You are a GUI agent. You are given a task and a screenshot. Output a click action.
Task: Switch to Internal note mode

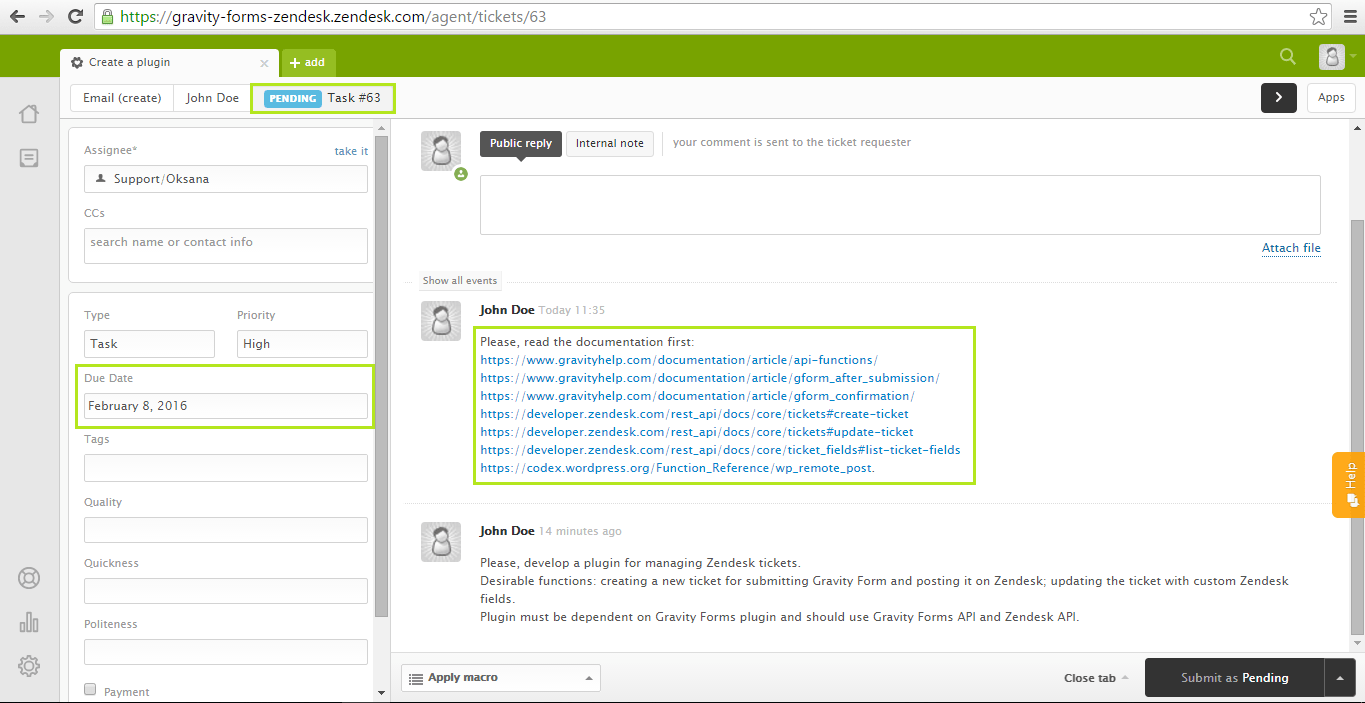(x=610, y=143)
